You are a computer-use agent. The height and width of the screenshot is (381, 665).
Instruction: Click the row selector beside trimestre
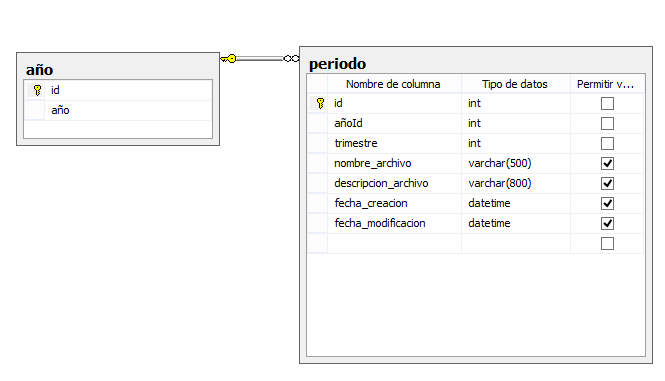point(318,143)
